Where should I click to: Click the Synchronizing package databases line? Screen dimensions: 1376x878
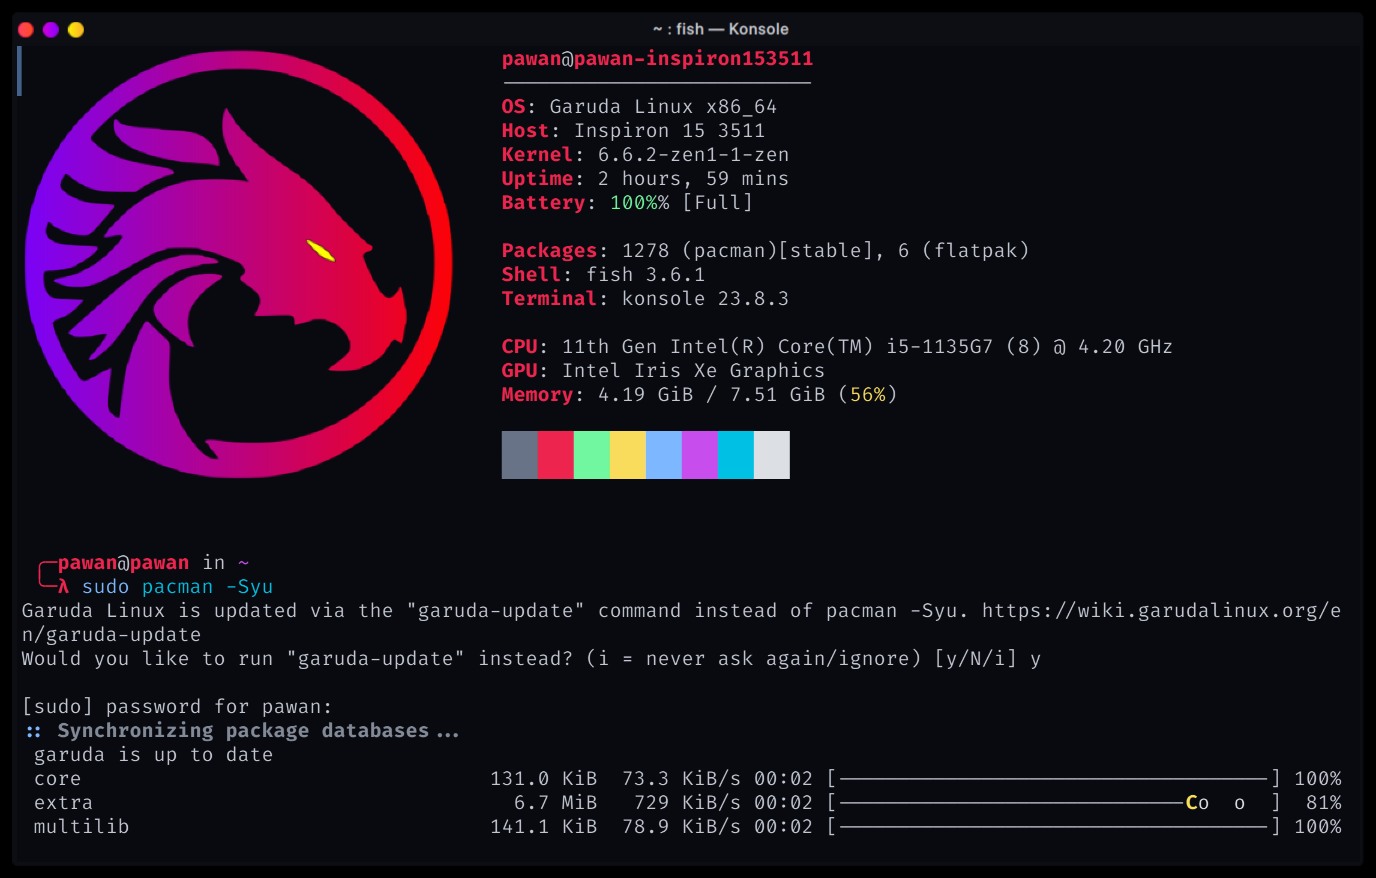coord(242,731)
